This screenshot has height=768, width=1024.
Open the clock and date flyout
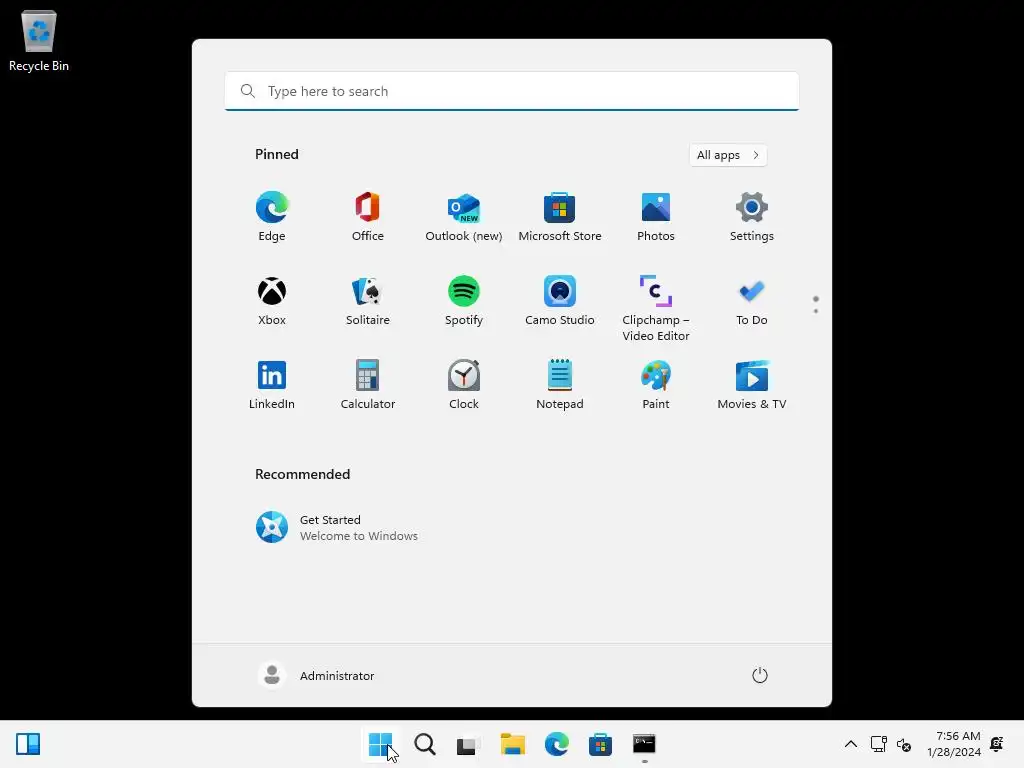[953, 744]
